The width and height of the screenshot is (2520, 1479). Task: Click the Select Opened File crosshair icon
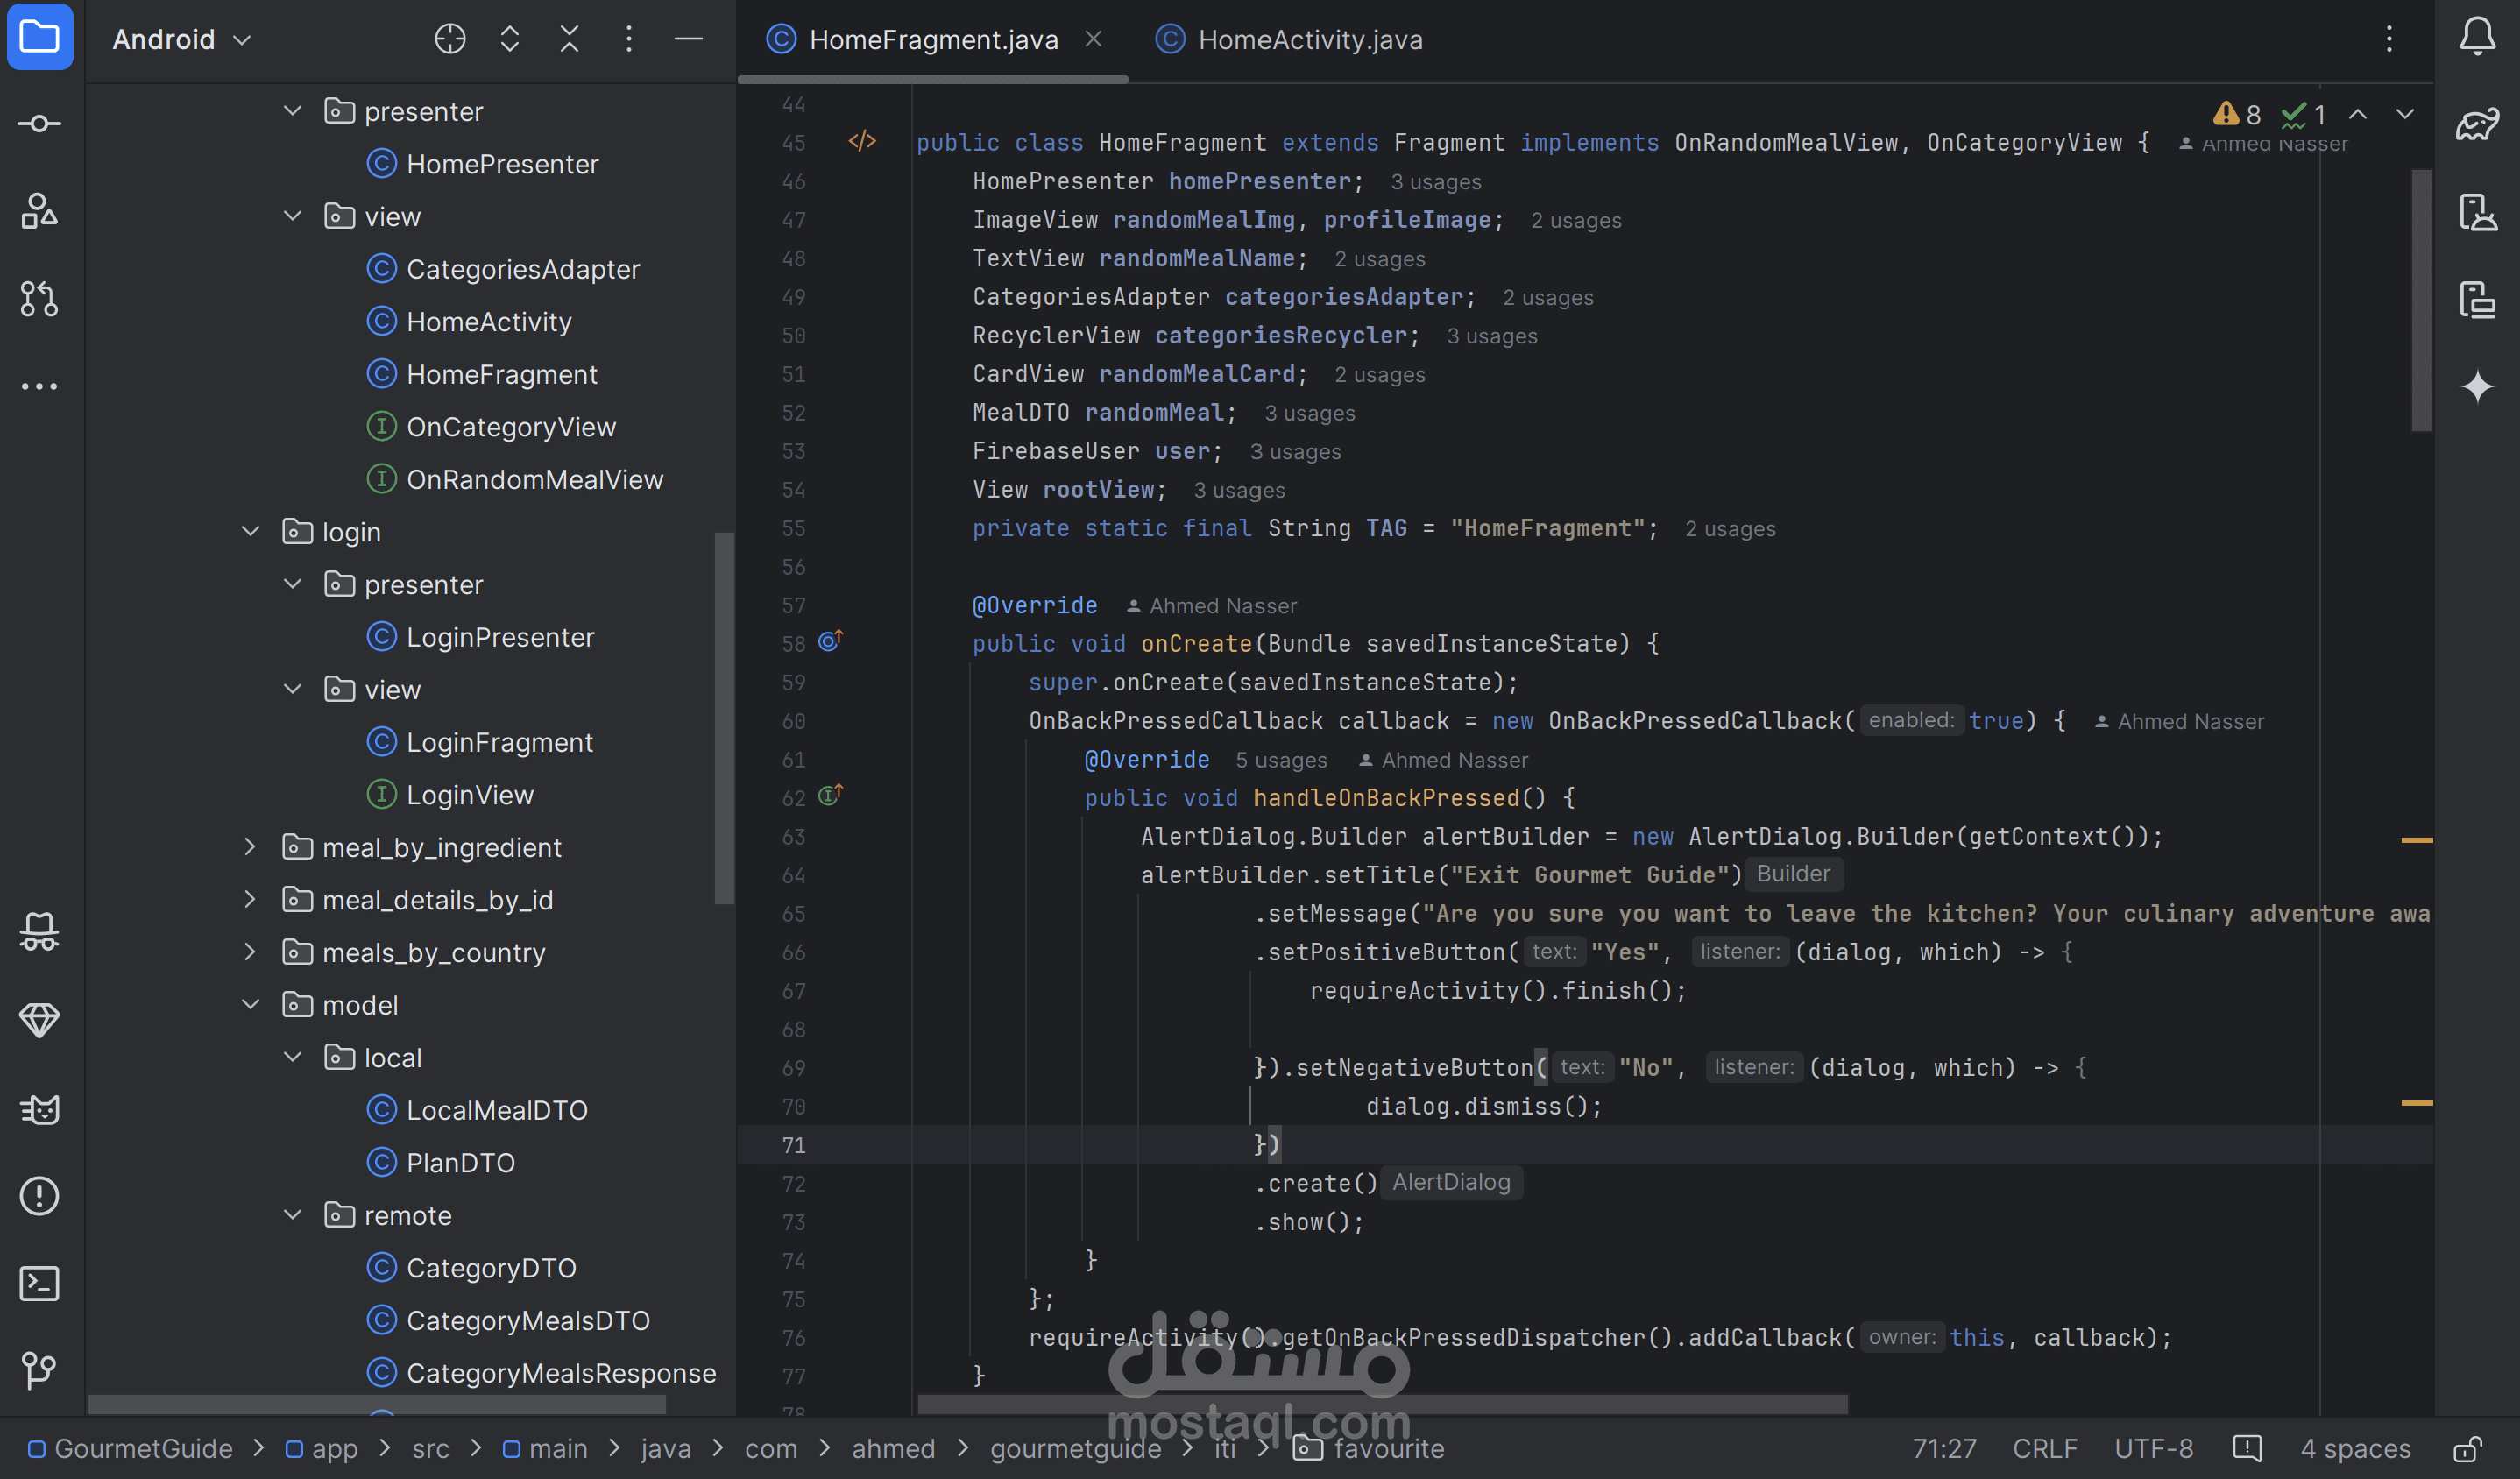(450, 39)
